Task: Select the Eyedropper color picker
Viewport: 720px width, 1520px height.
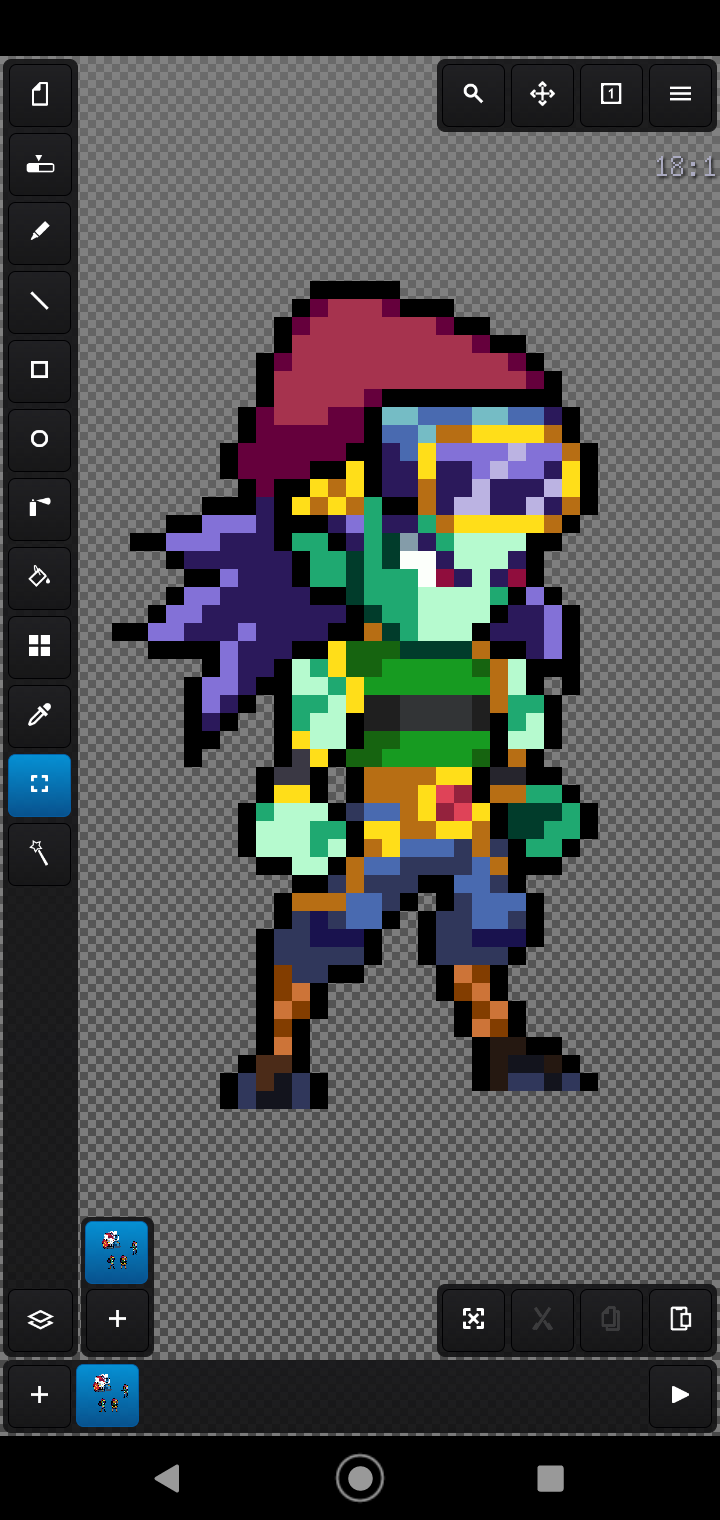Action: pos(40,716)
